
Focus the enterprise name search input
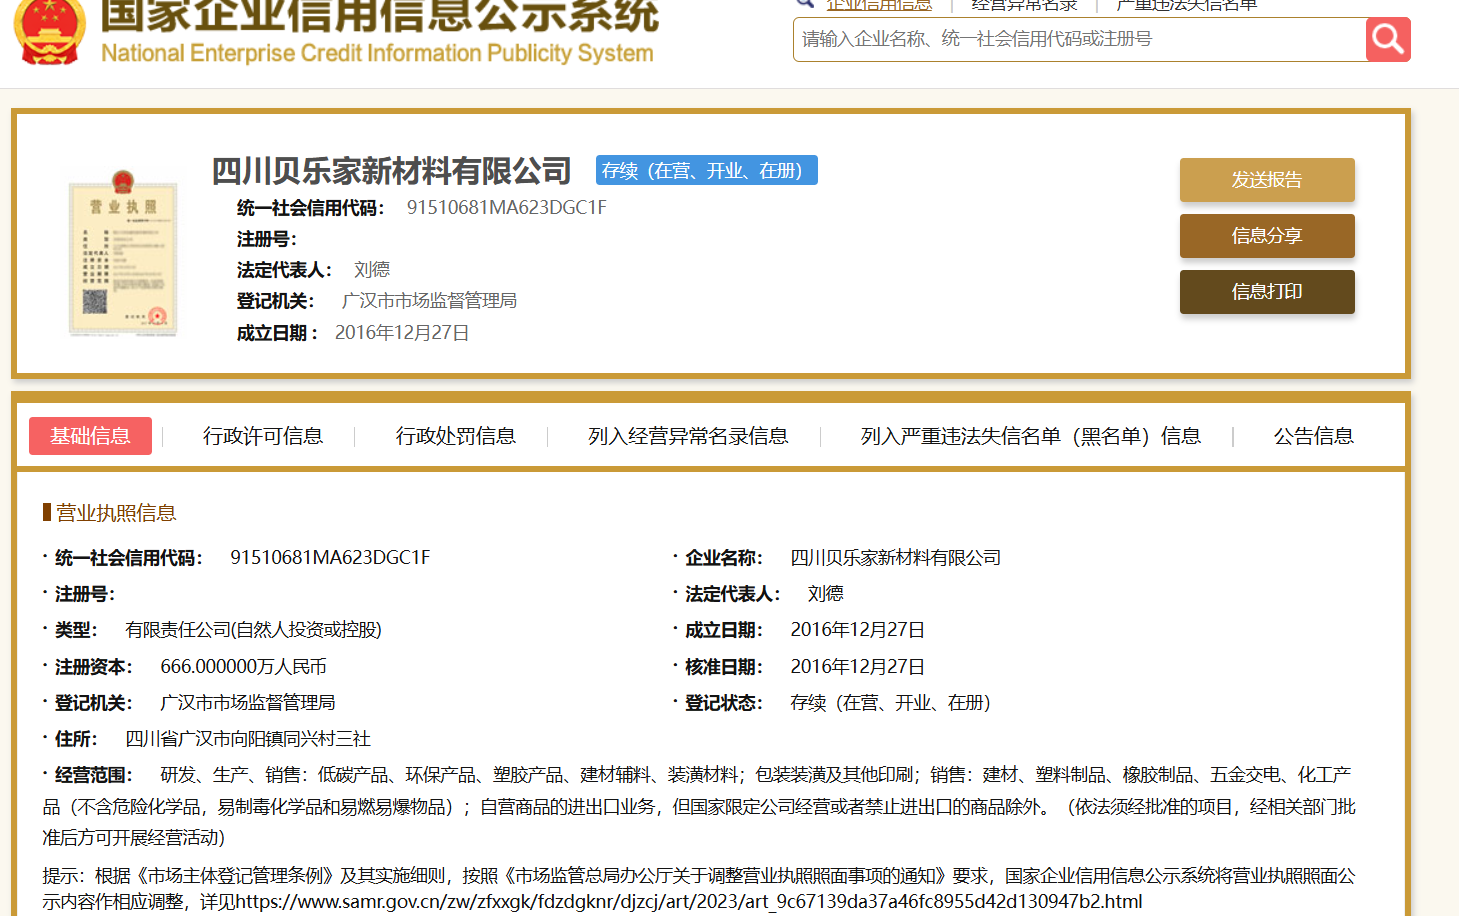[1080, 39]
